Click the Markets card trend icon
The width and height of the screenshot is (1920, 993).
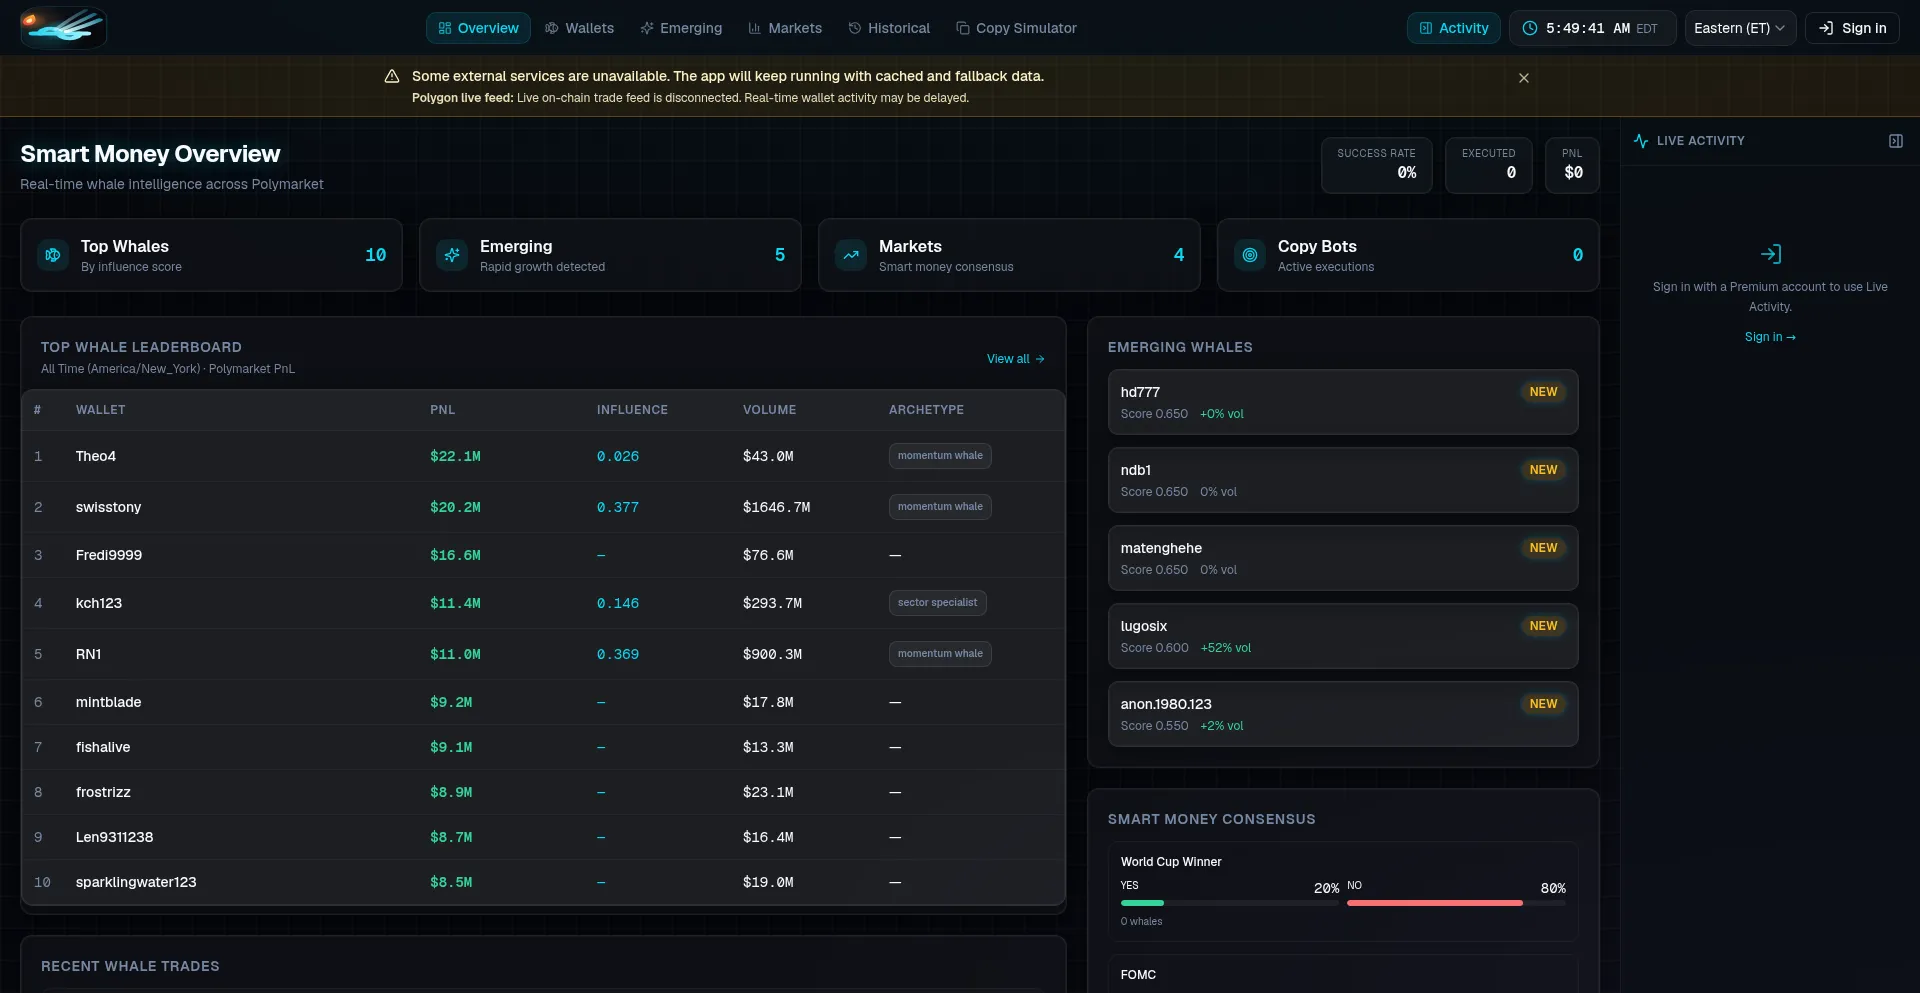click(851, 255)
